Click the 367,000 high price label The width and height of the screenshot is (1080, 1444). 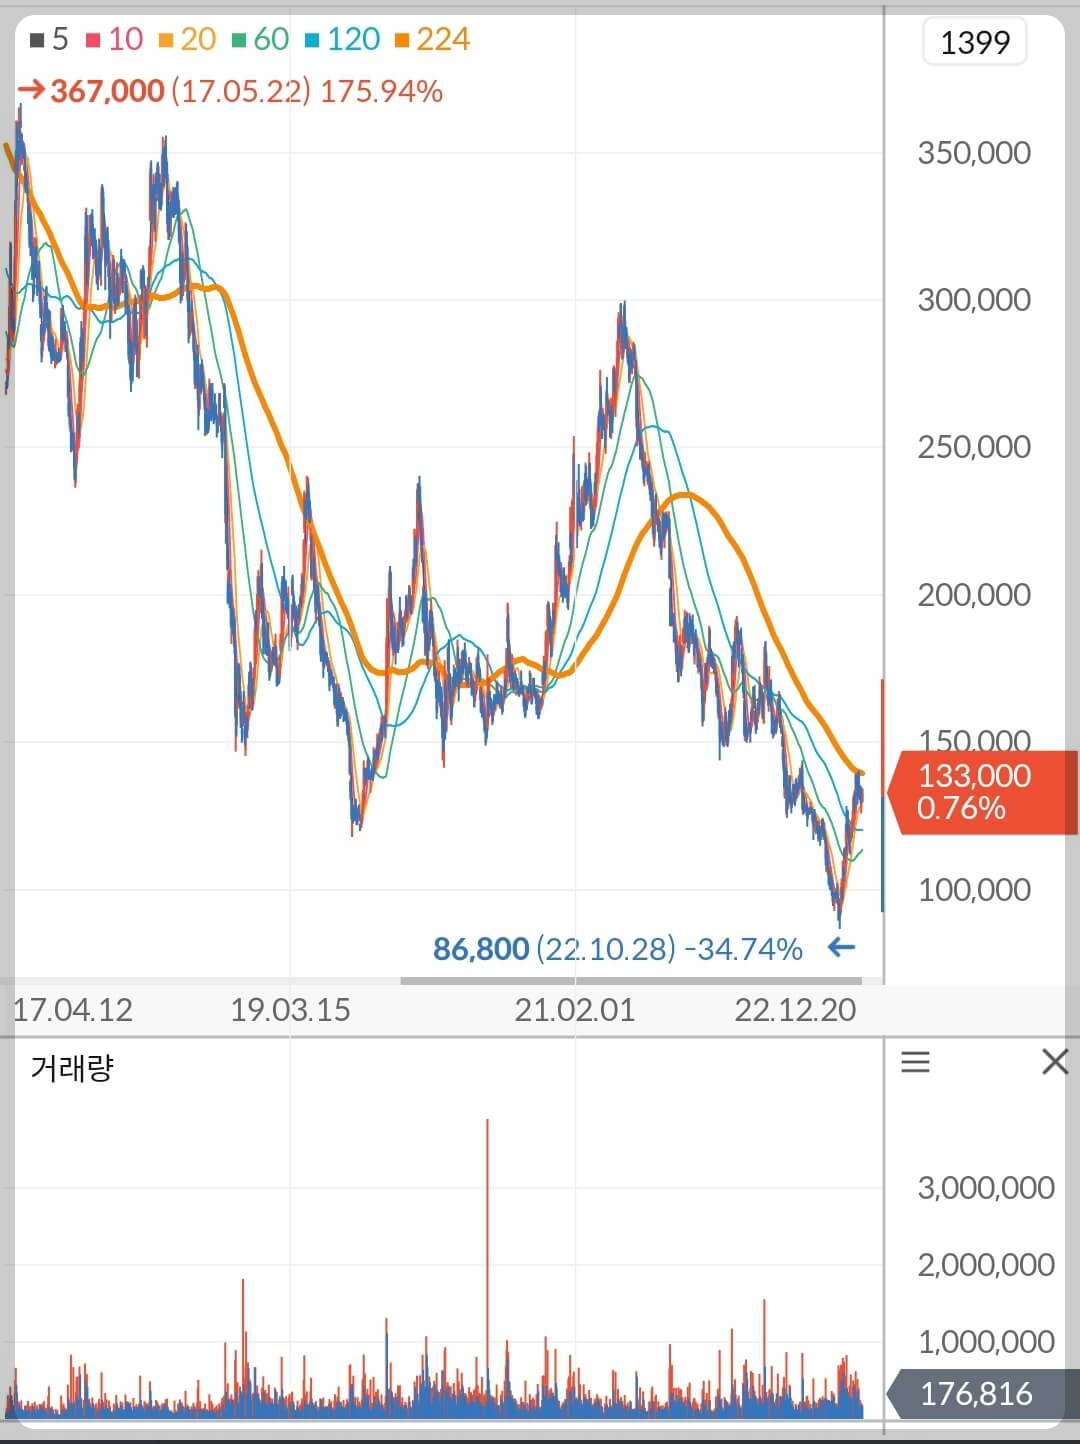tap(107, 91)
